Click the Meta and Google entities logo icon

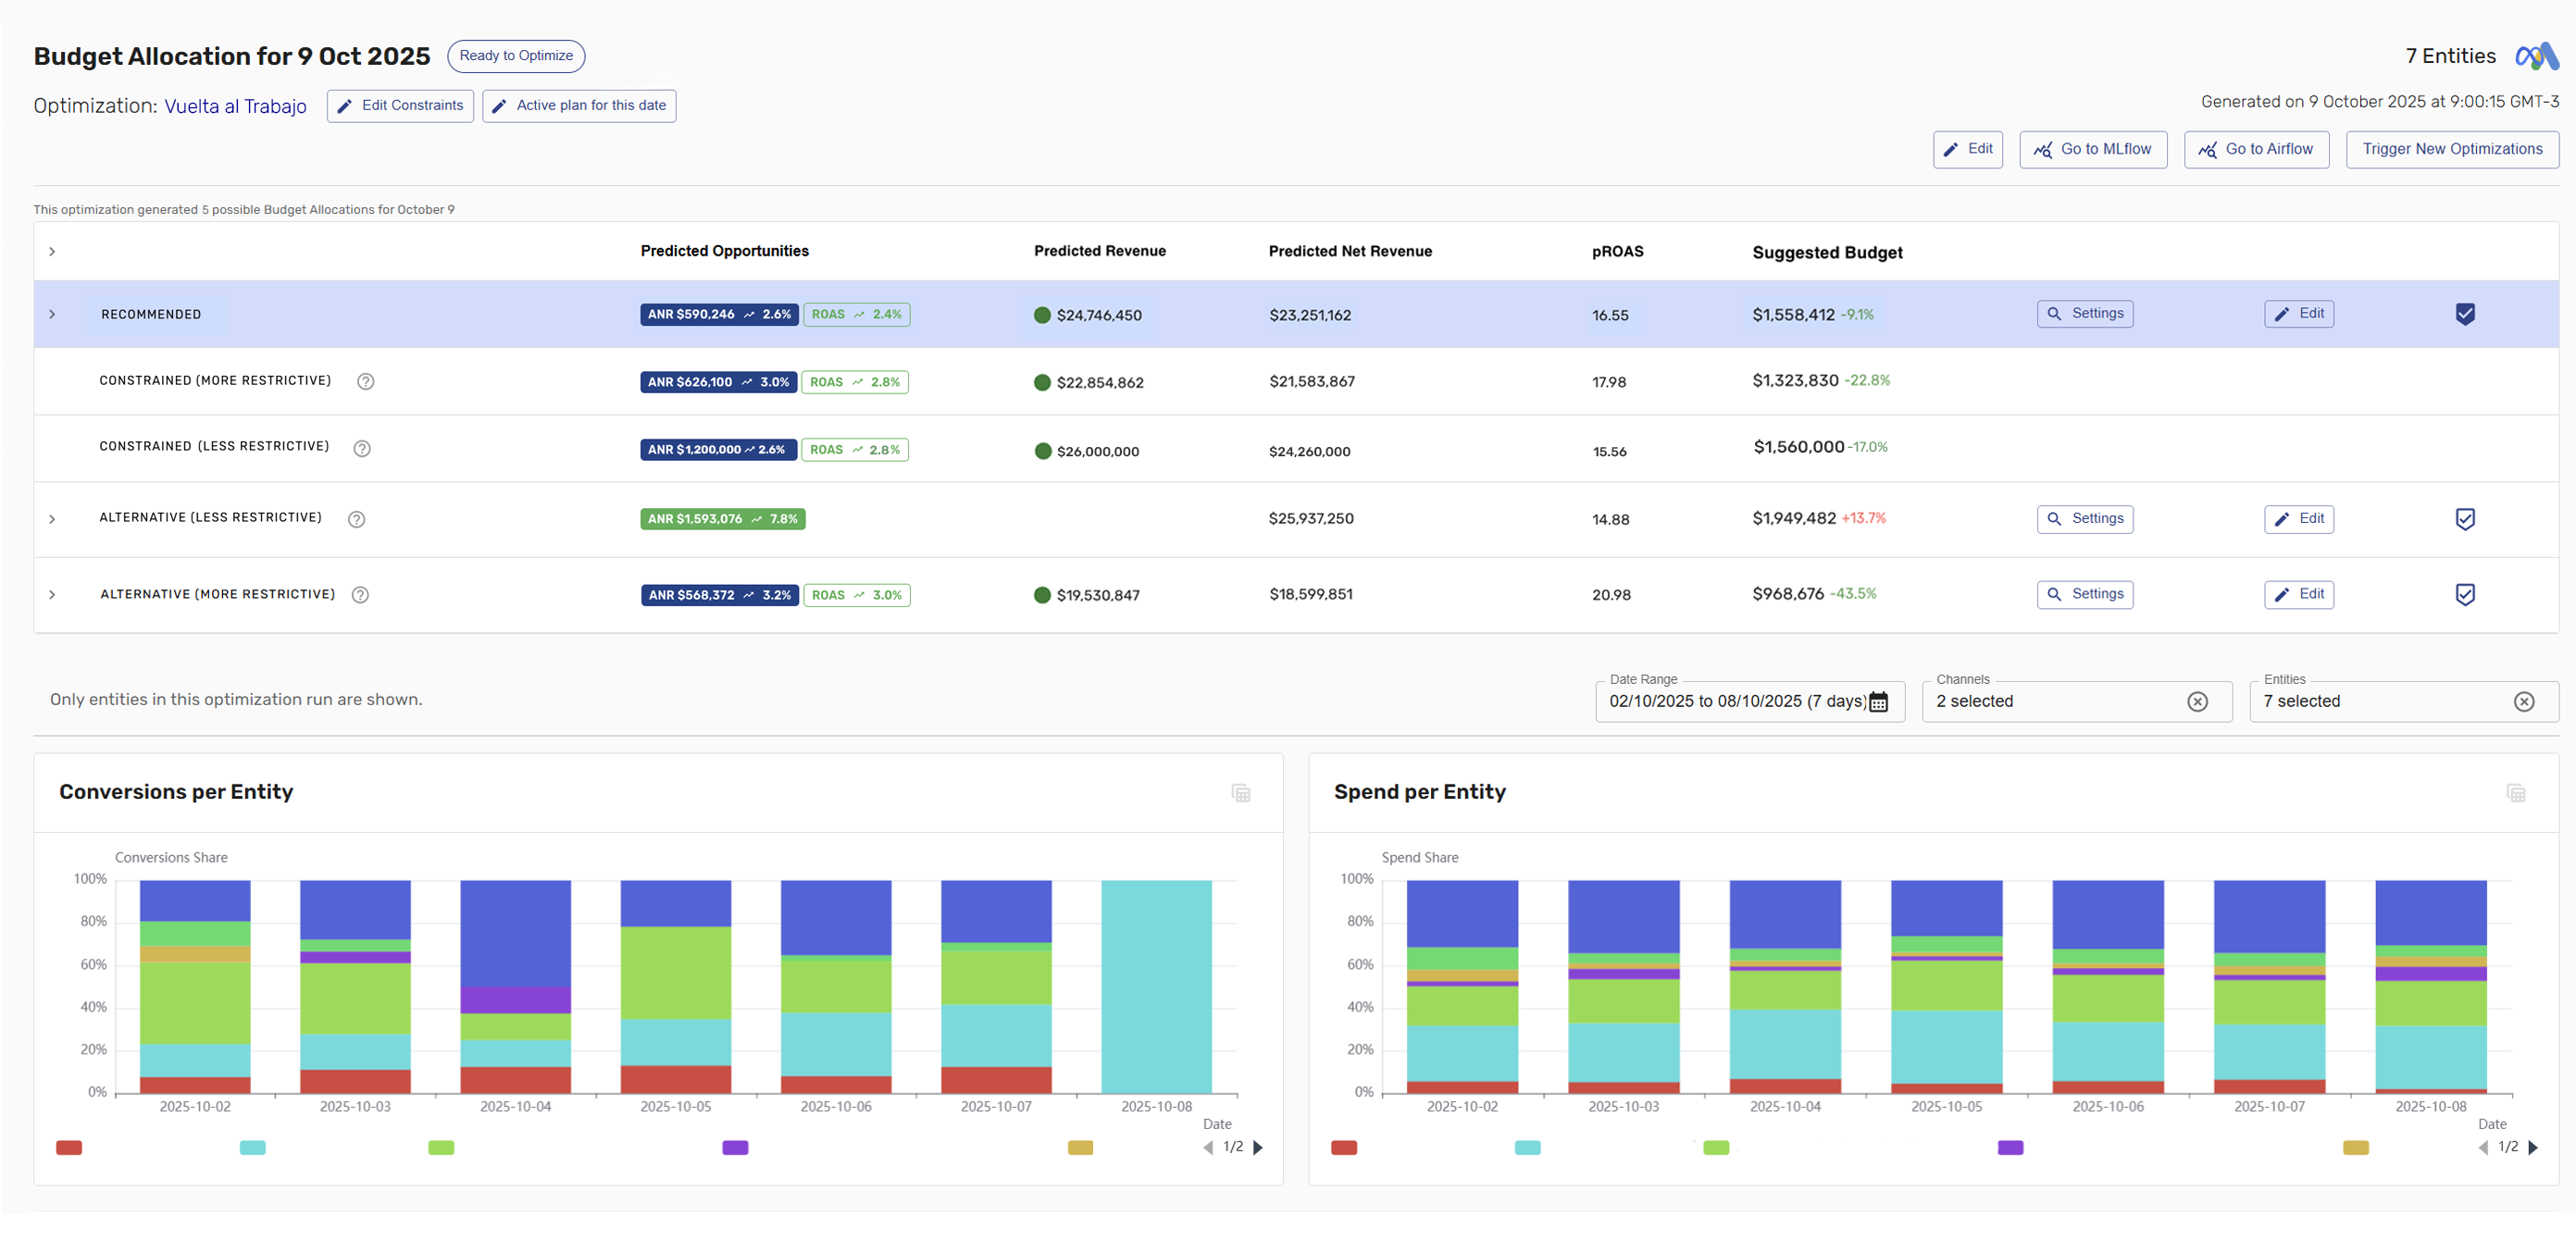2535,56
